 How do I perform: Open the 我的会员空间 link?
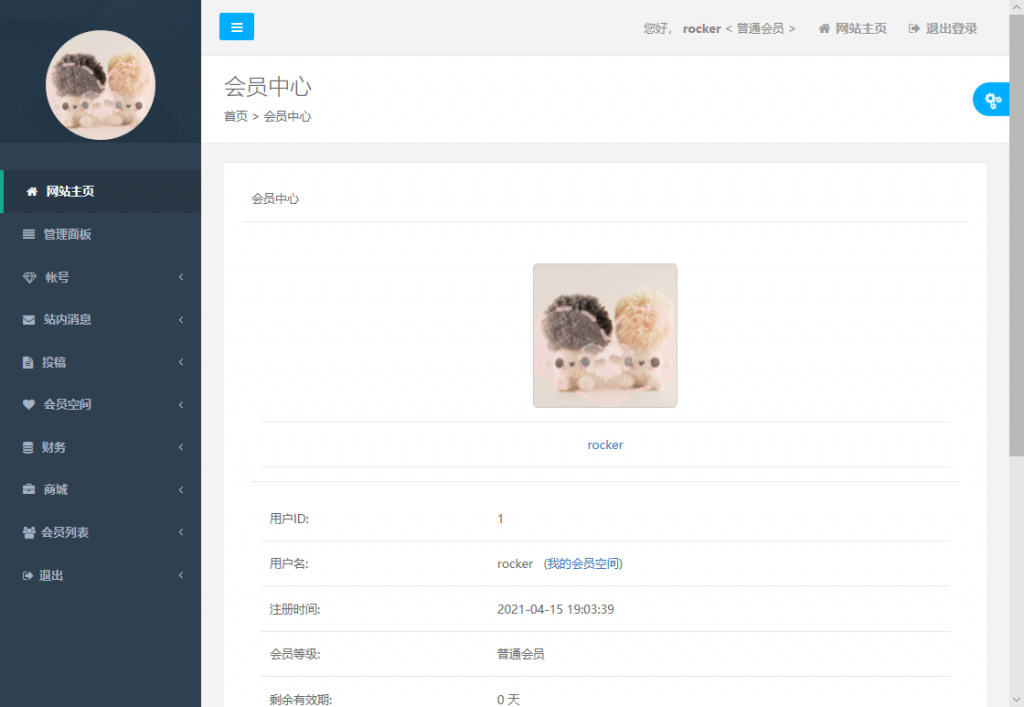pyautogui.click(x=583, y=564)
